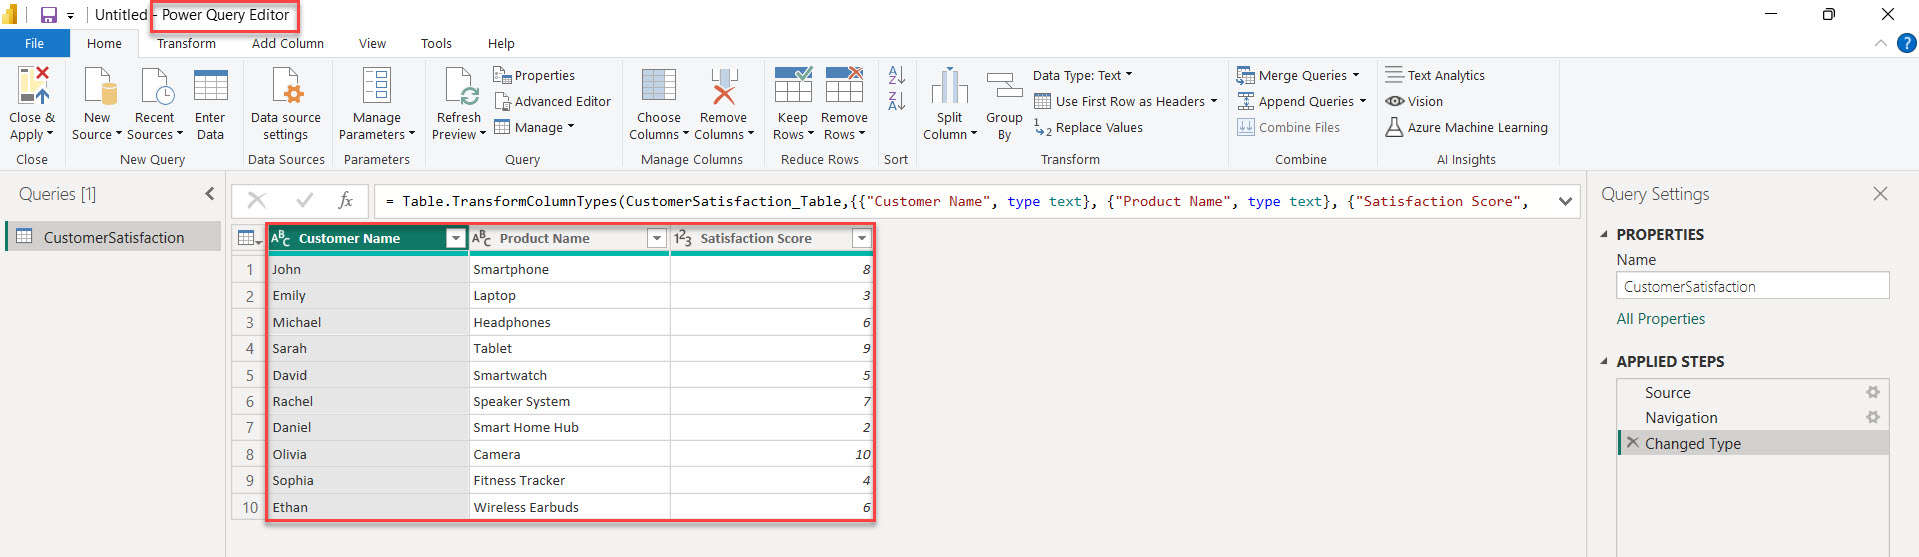Click the Save icon in title bar
Image resolution: width=1919 pixels, height=557 pixels.
(49, 15)
